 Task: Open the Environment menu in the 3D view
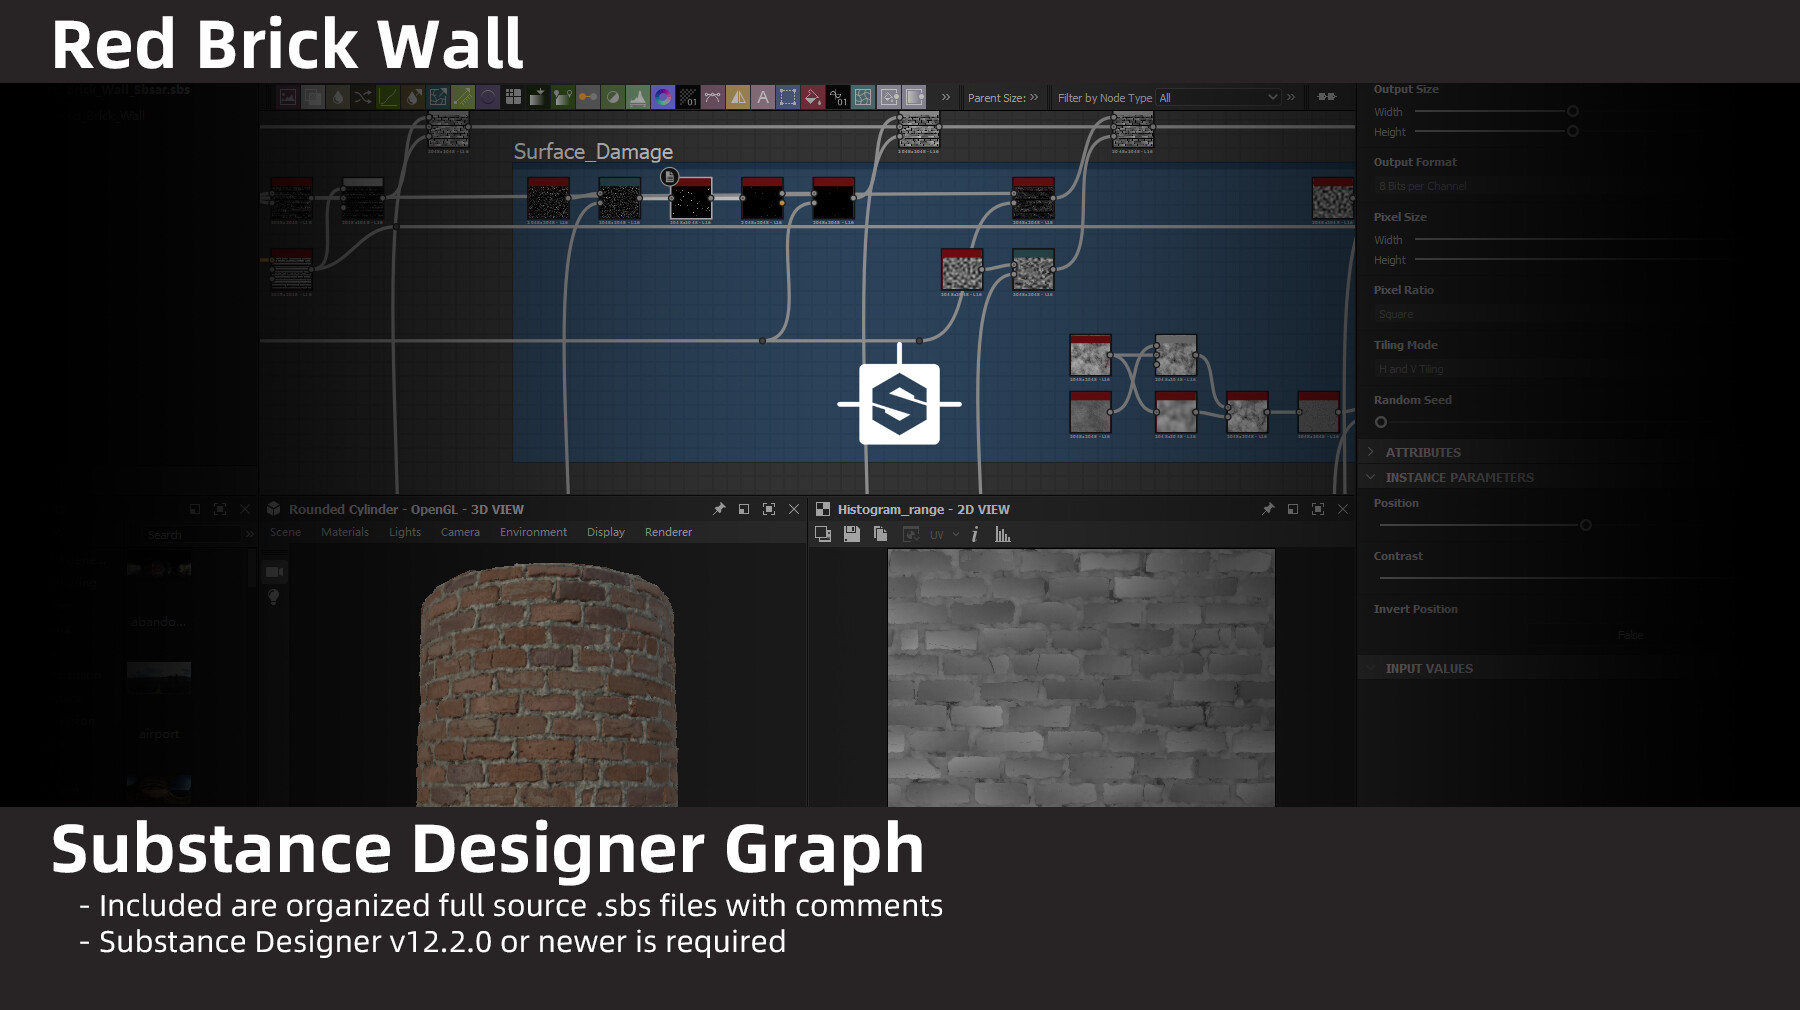(533, 532)
